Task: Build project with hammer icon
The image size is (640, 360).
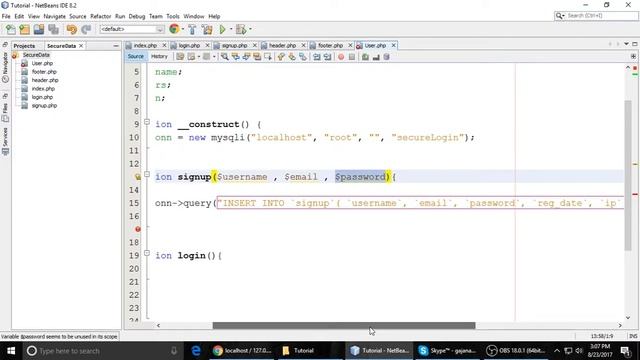Action: [x=192, y=29]
